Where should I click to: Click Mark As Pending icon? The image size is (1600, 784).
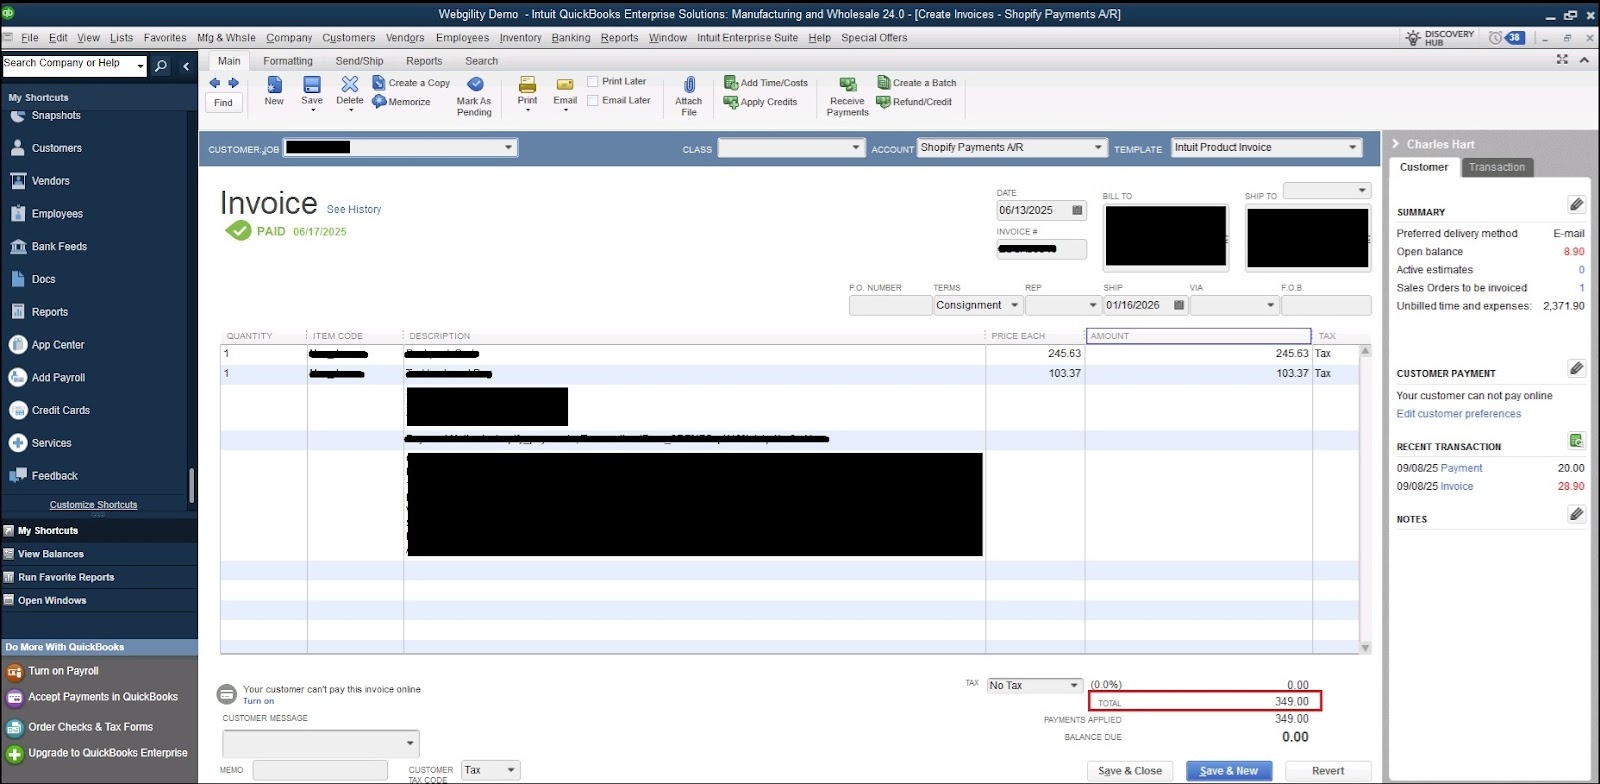tap(475, 85)
